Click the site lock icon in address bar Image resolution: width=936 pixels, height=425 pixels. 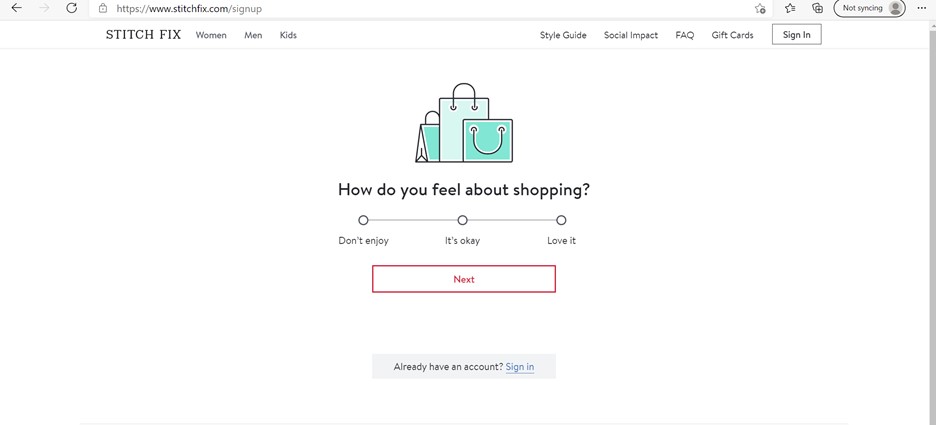point(103,8)
